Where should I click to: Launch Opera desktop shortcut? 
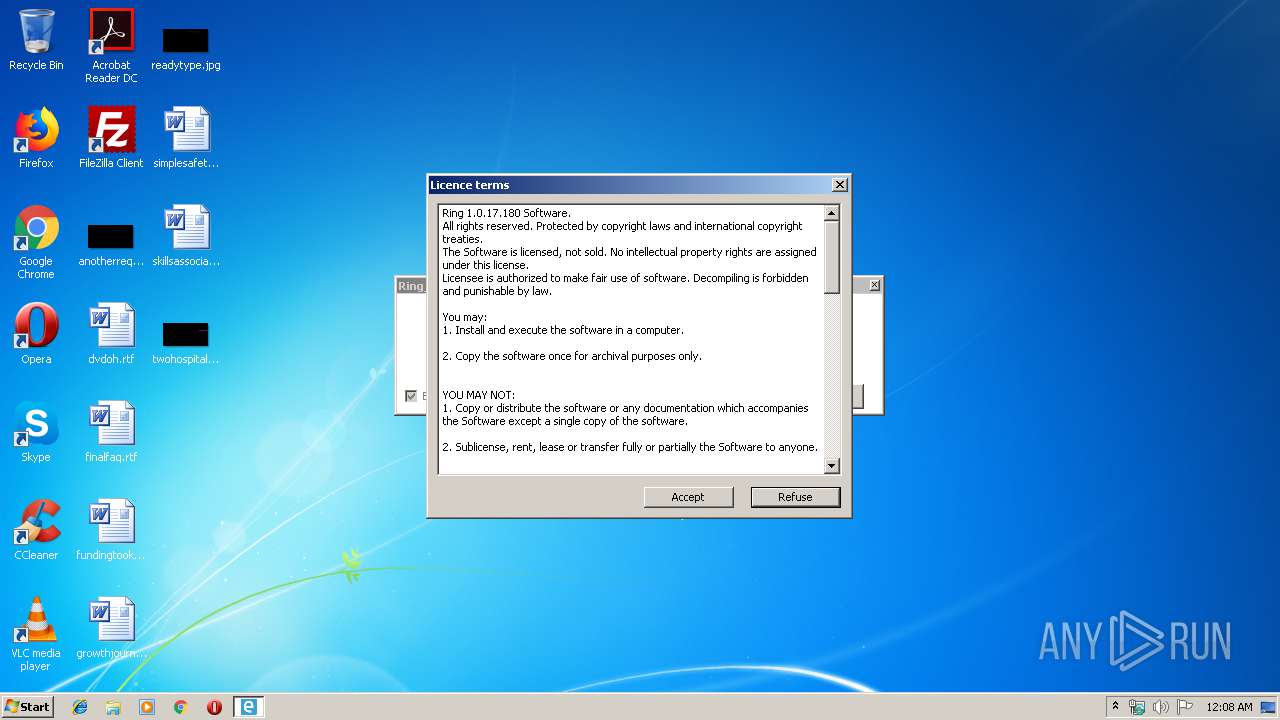point(36,334)
